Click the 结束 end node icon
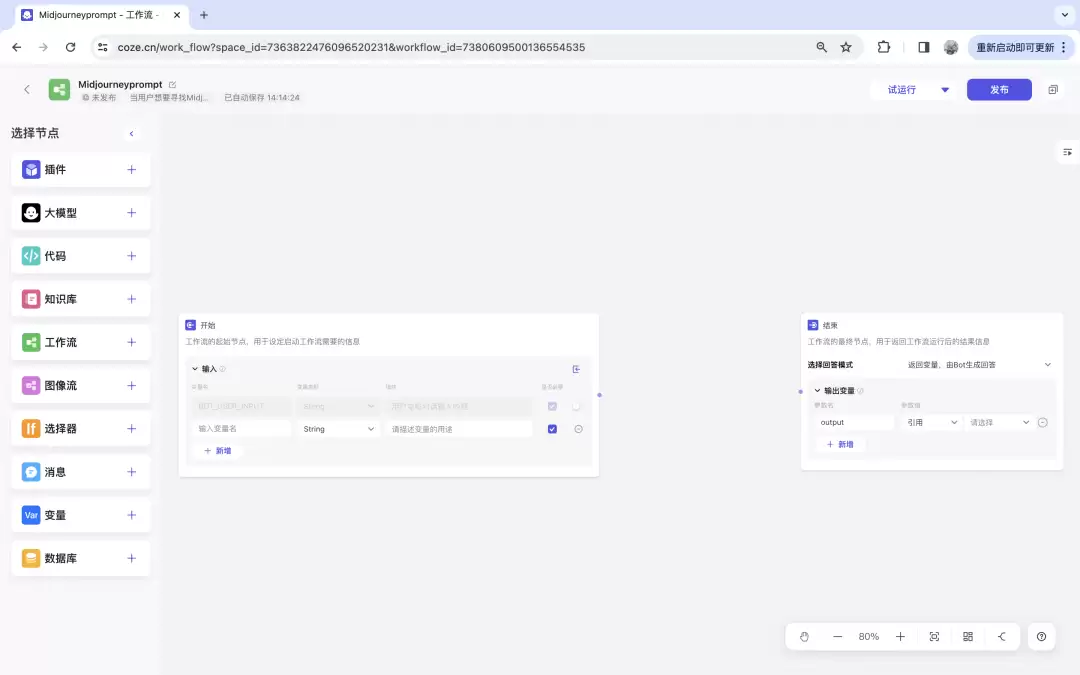Viewport: 1080px width, 675px height. [x=813, y=325]
